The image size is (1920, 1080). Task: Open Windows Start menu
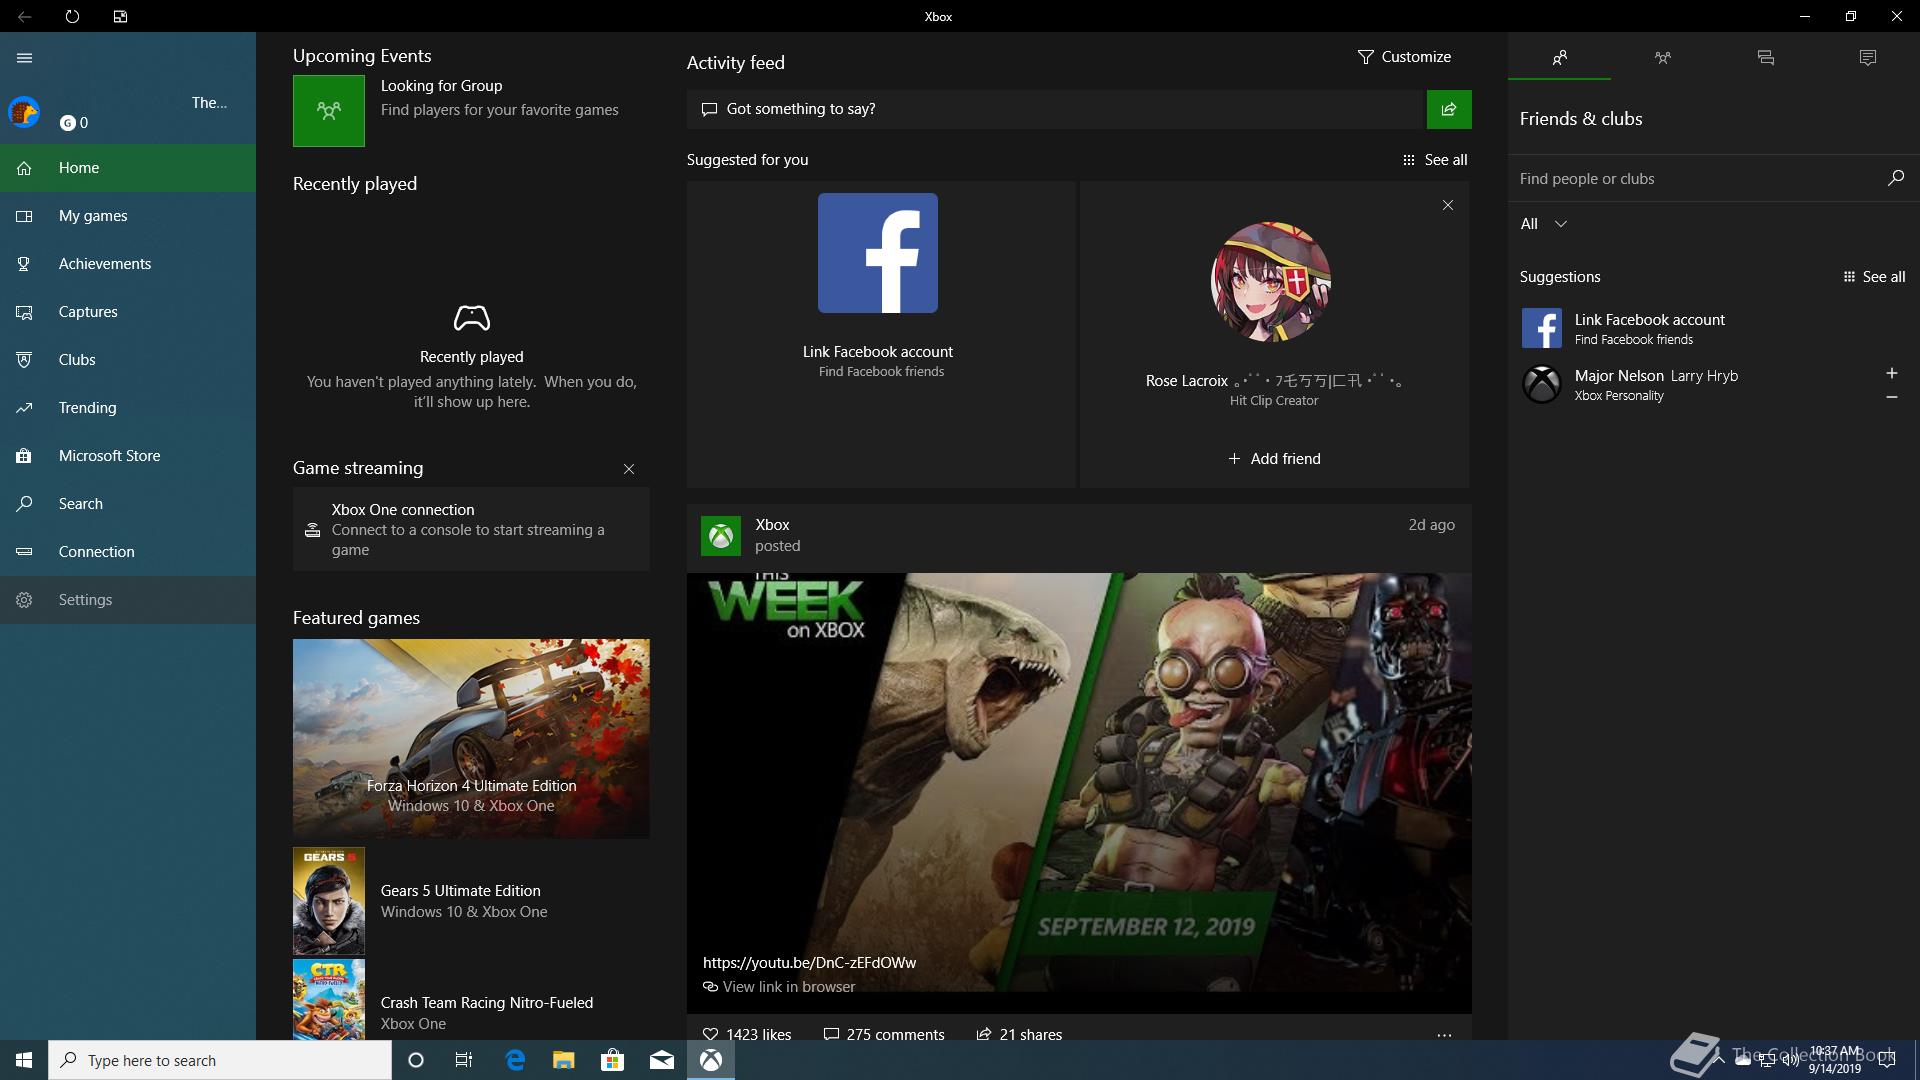24,1060
